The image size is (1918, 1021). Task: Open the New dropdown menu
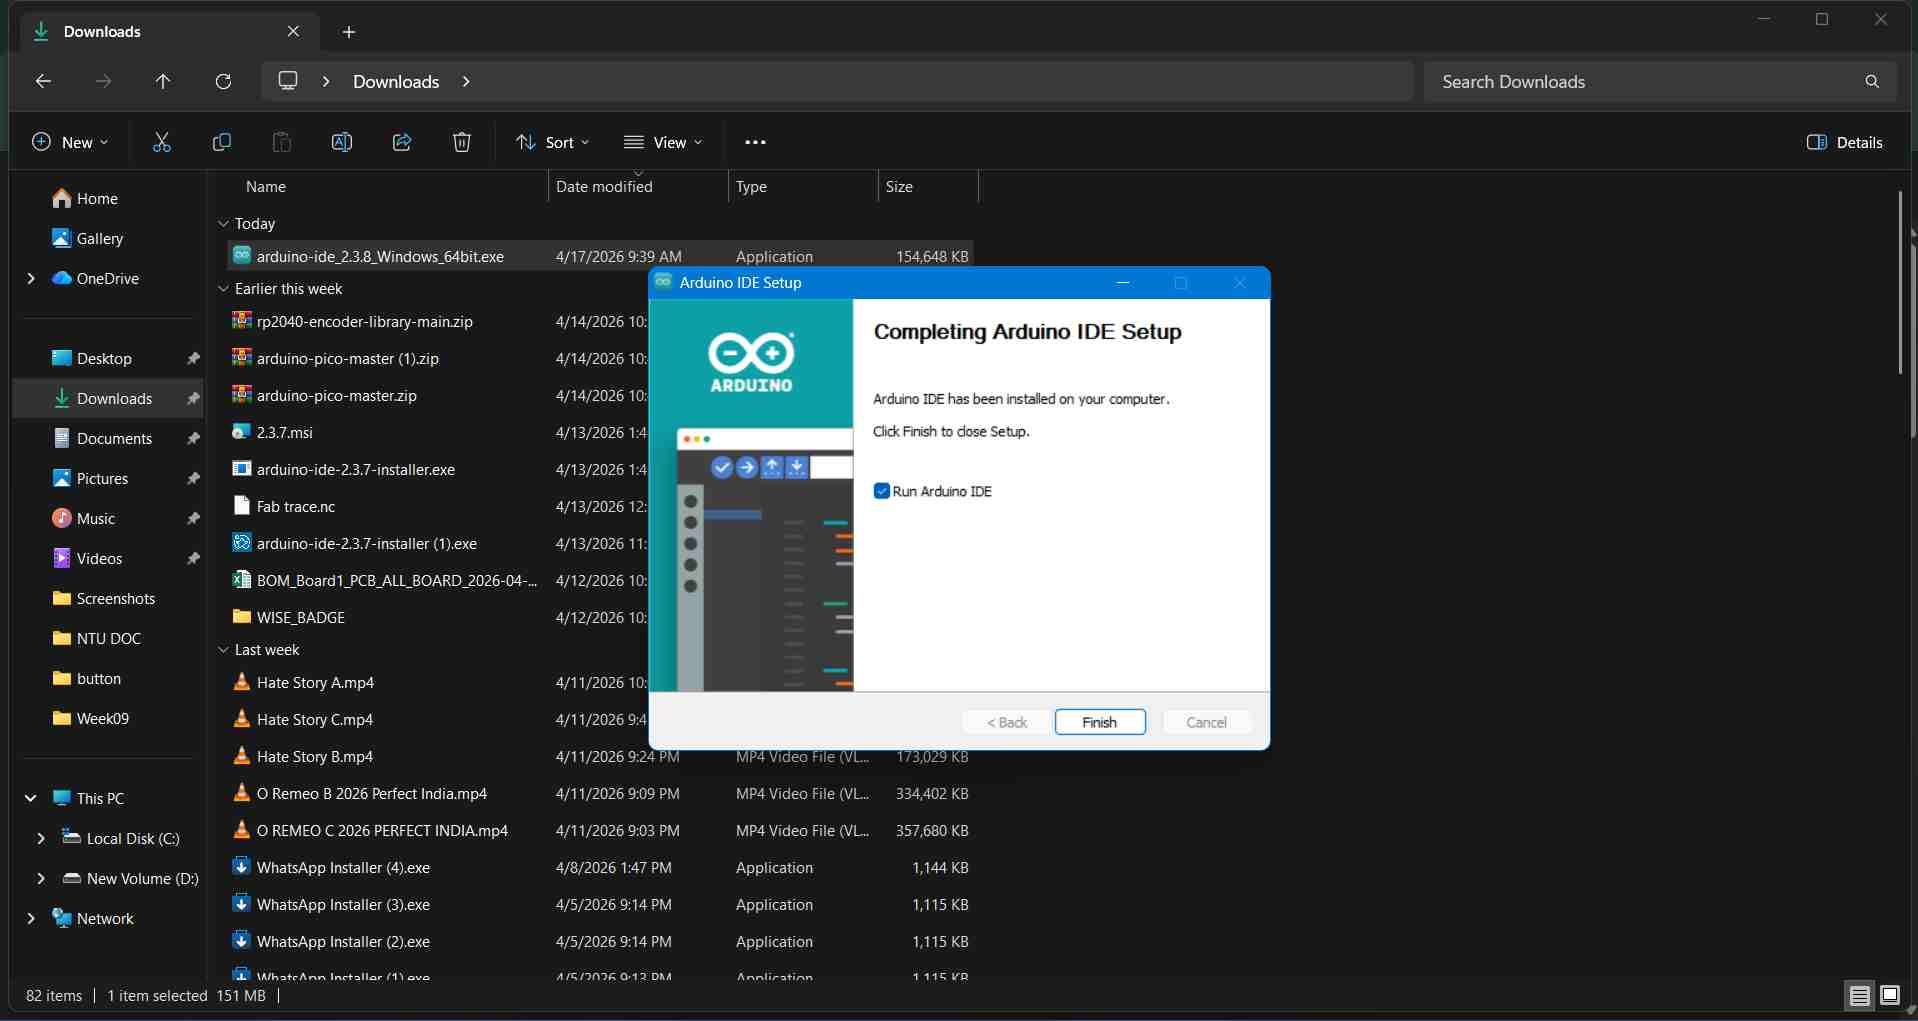pos(70,142)
